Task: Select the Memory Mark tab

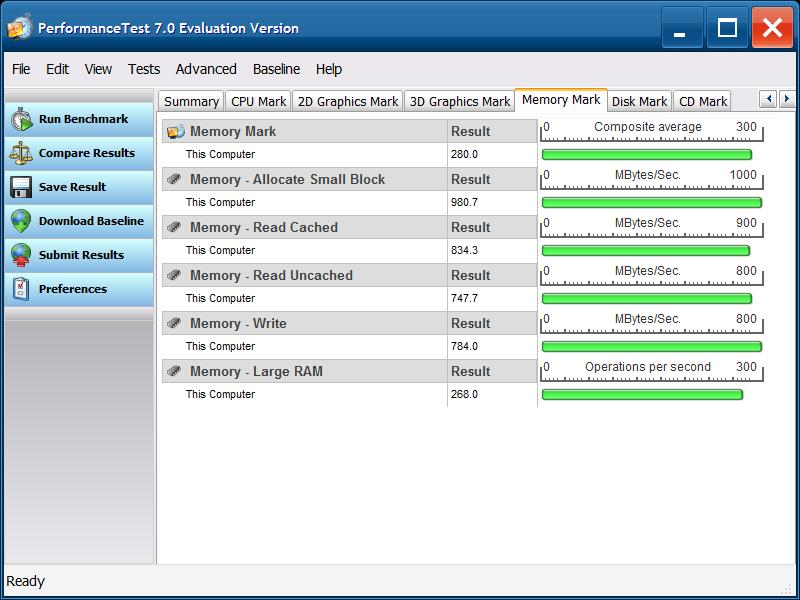Action: click(x=561, y=100)
